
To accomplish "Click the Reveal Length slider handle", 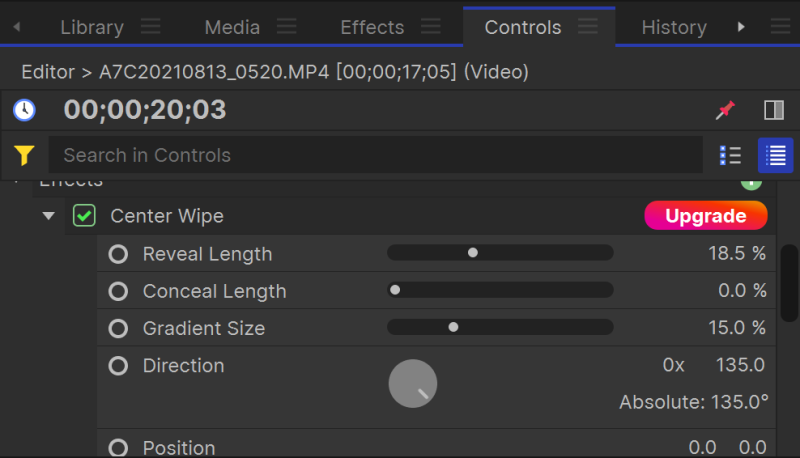I will pyautogui.click(x=473, y=252).
